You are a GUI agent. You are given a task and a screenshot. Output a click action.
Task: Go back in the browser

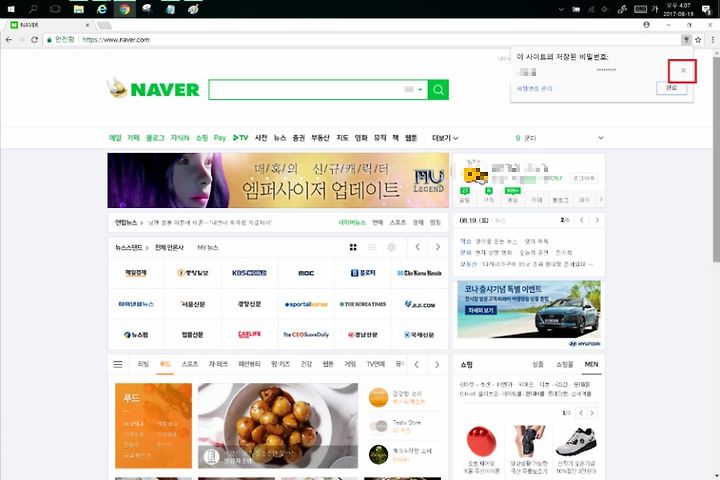[9, 40]
